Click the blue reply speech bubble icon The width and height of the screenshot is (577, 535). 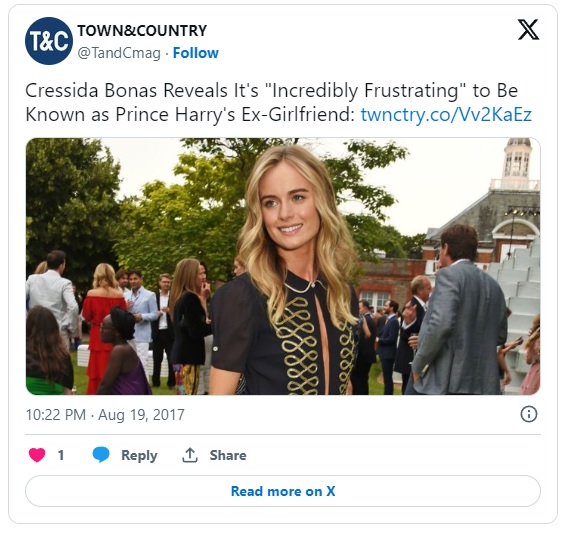coord(101,455)
